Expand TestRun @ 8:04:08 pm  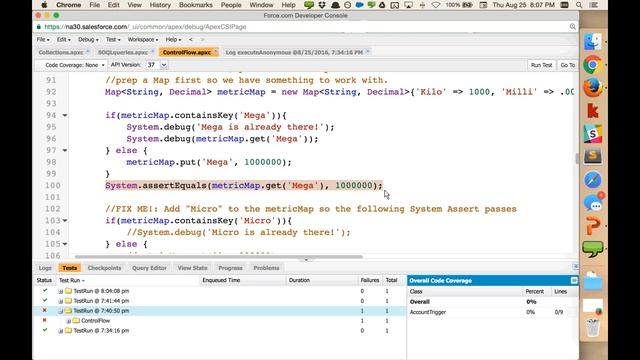pos(60,291)
